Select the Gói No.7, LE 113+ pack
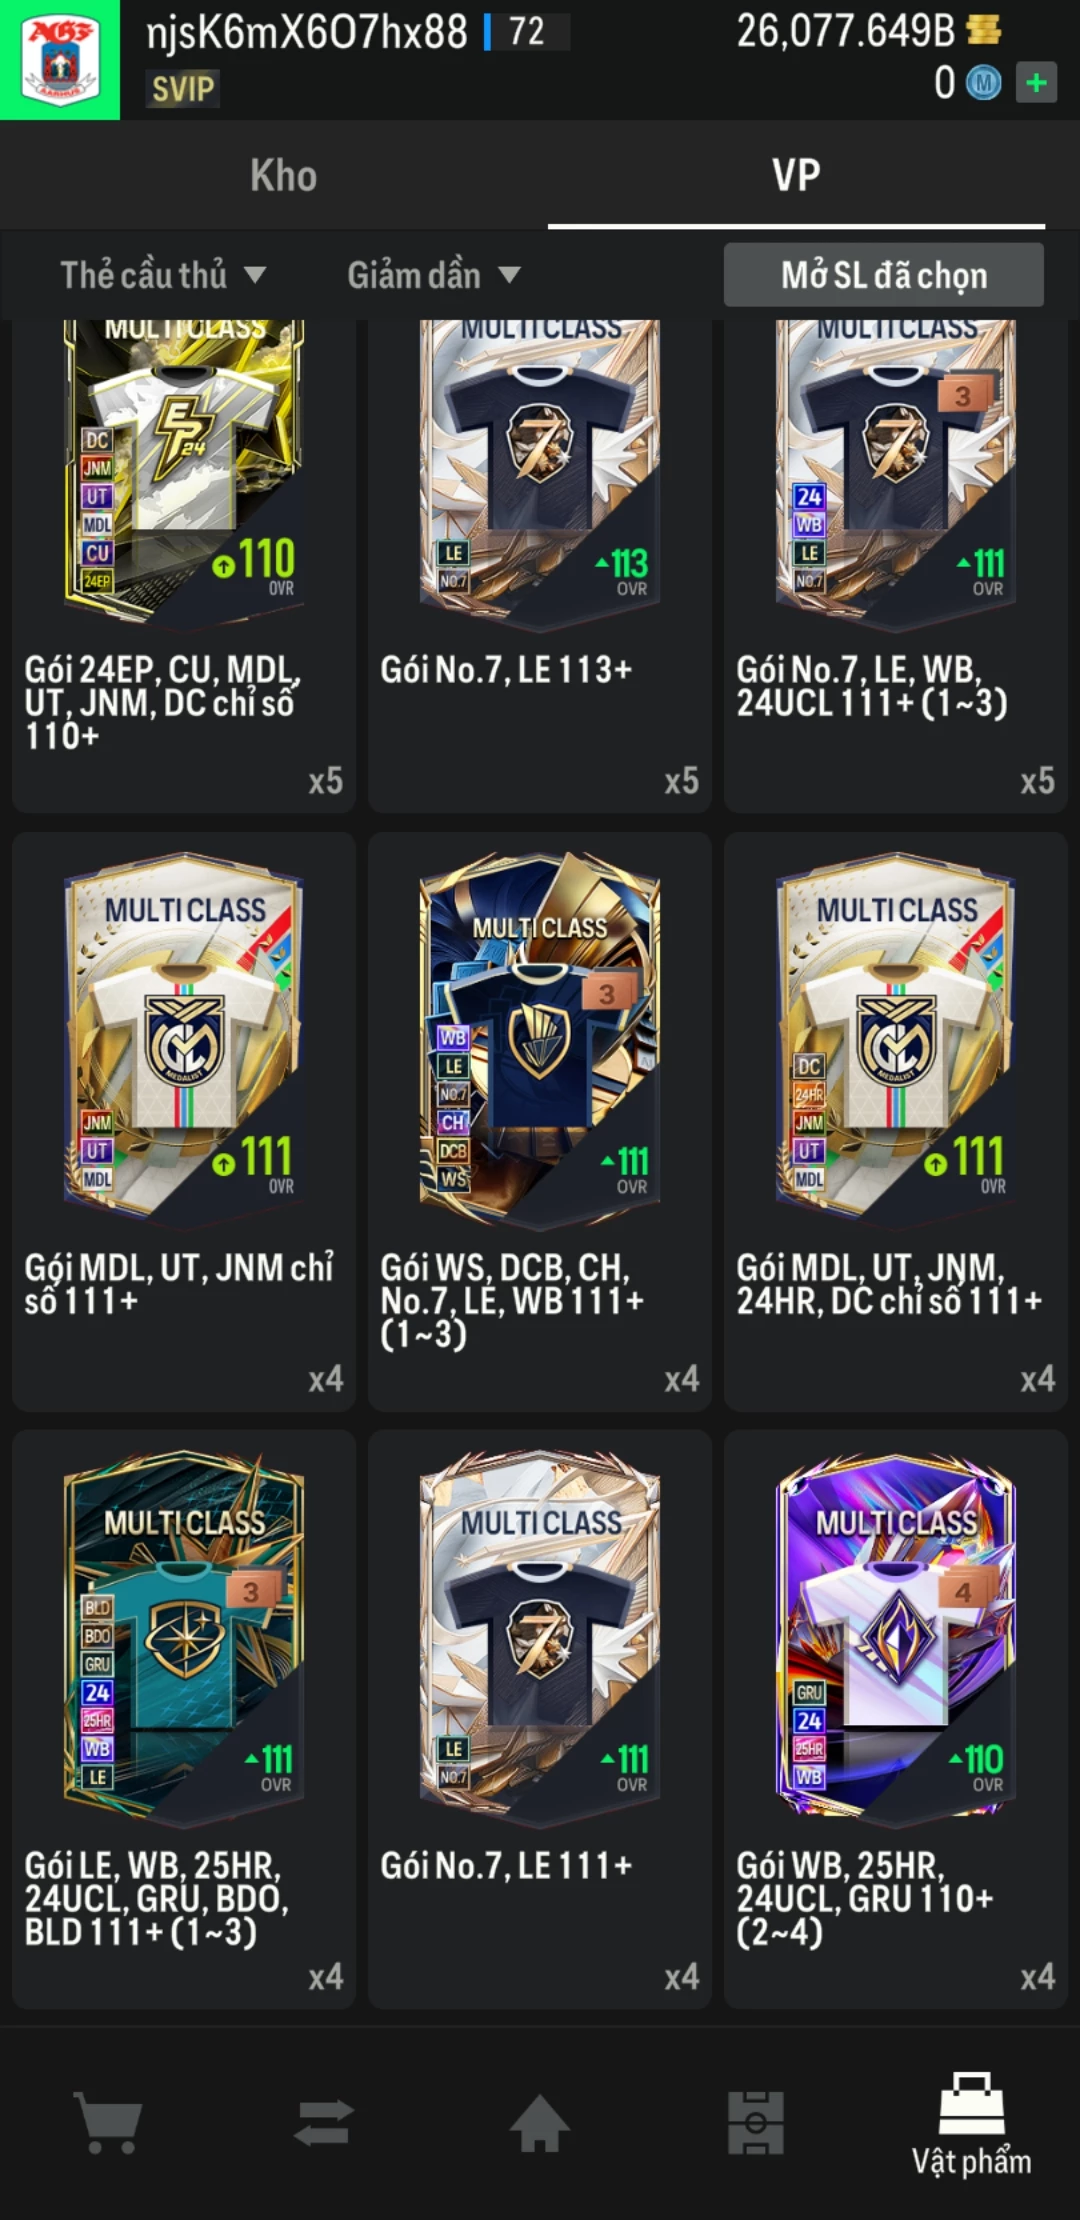 [x=540, y=565]
